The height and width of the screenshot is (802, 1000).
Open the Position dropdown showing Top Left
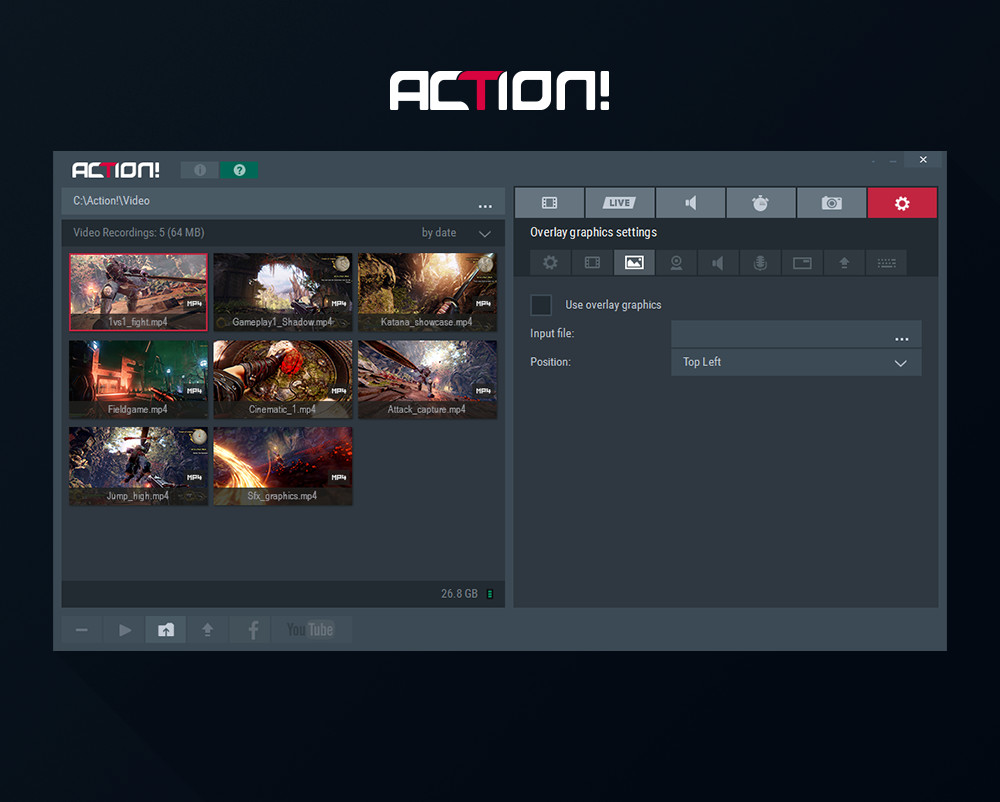[796, 362]
